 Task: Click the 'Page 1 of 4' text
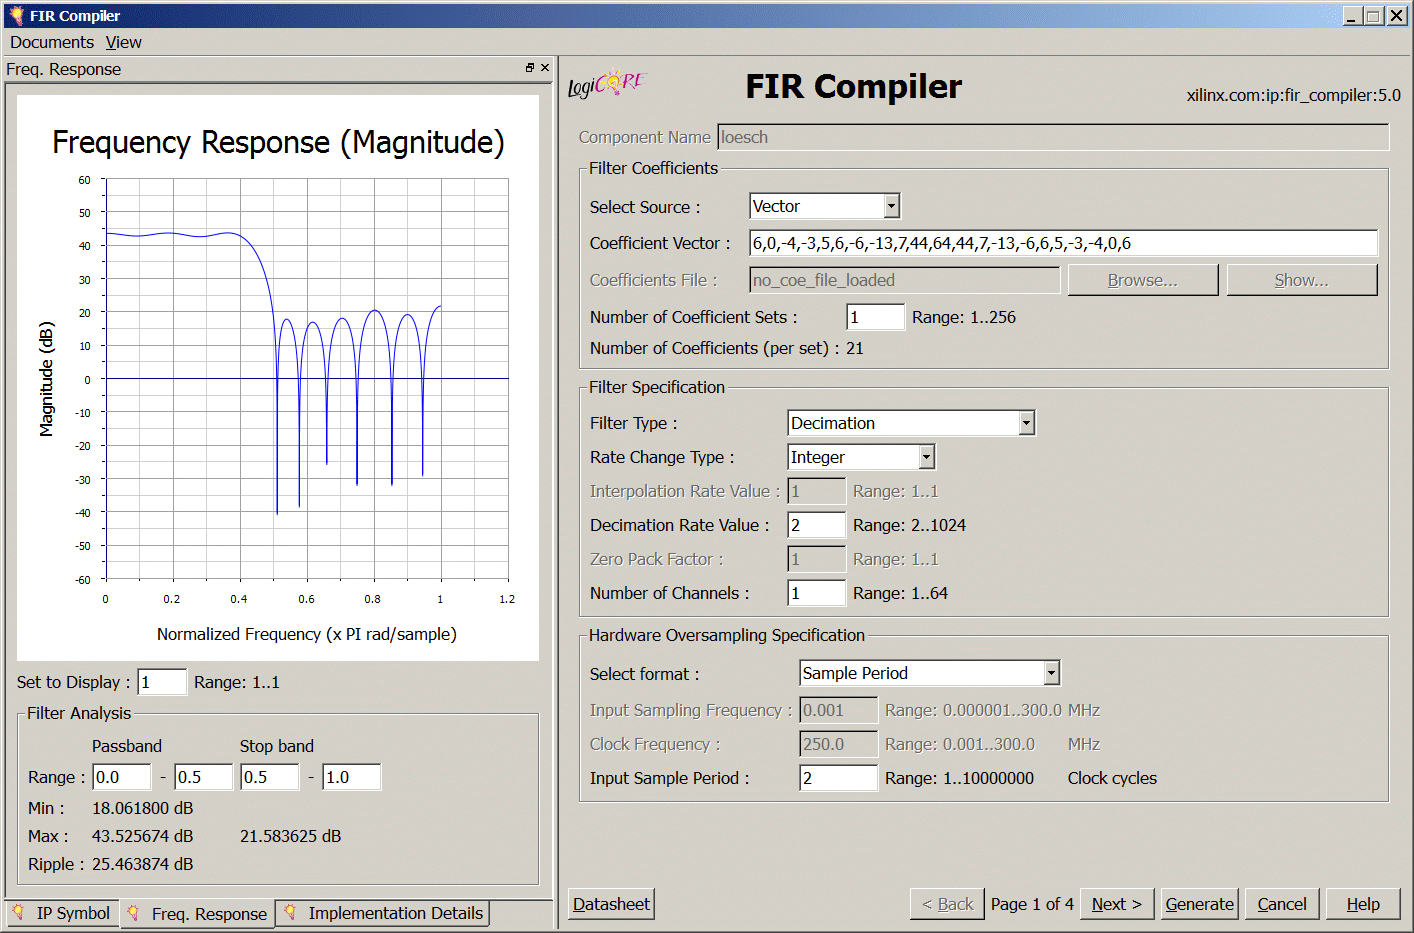tap(1032, 904)
